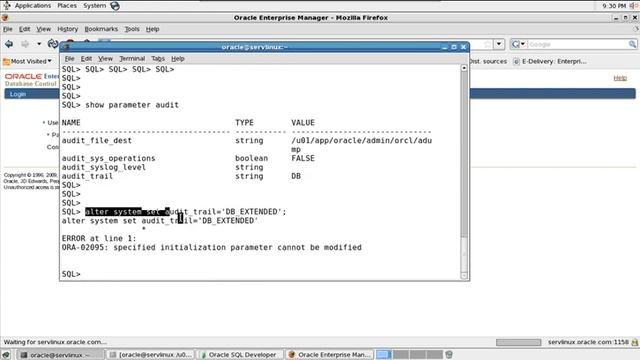Click the bookmark star in URL bar
Screen dimensions: 640x360
click(488, 44)
